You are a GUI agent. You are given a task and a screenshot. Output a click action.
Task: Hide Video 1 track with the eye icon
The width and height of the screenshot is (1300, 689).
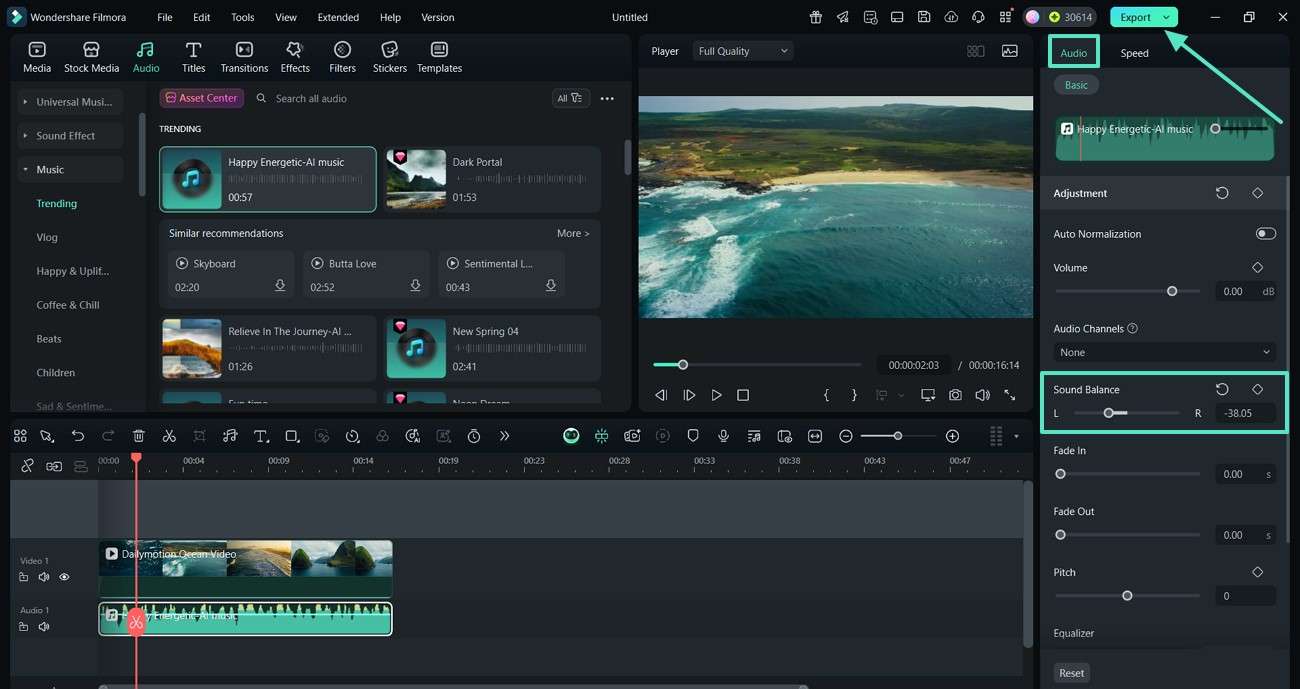(x=64, y=577)
